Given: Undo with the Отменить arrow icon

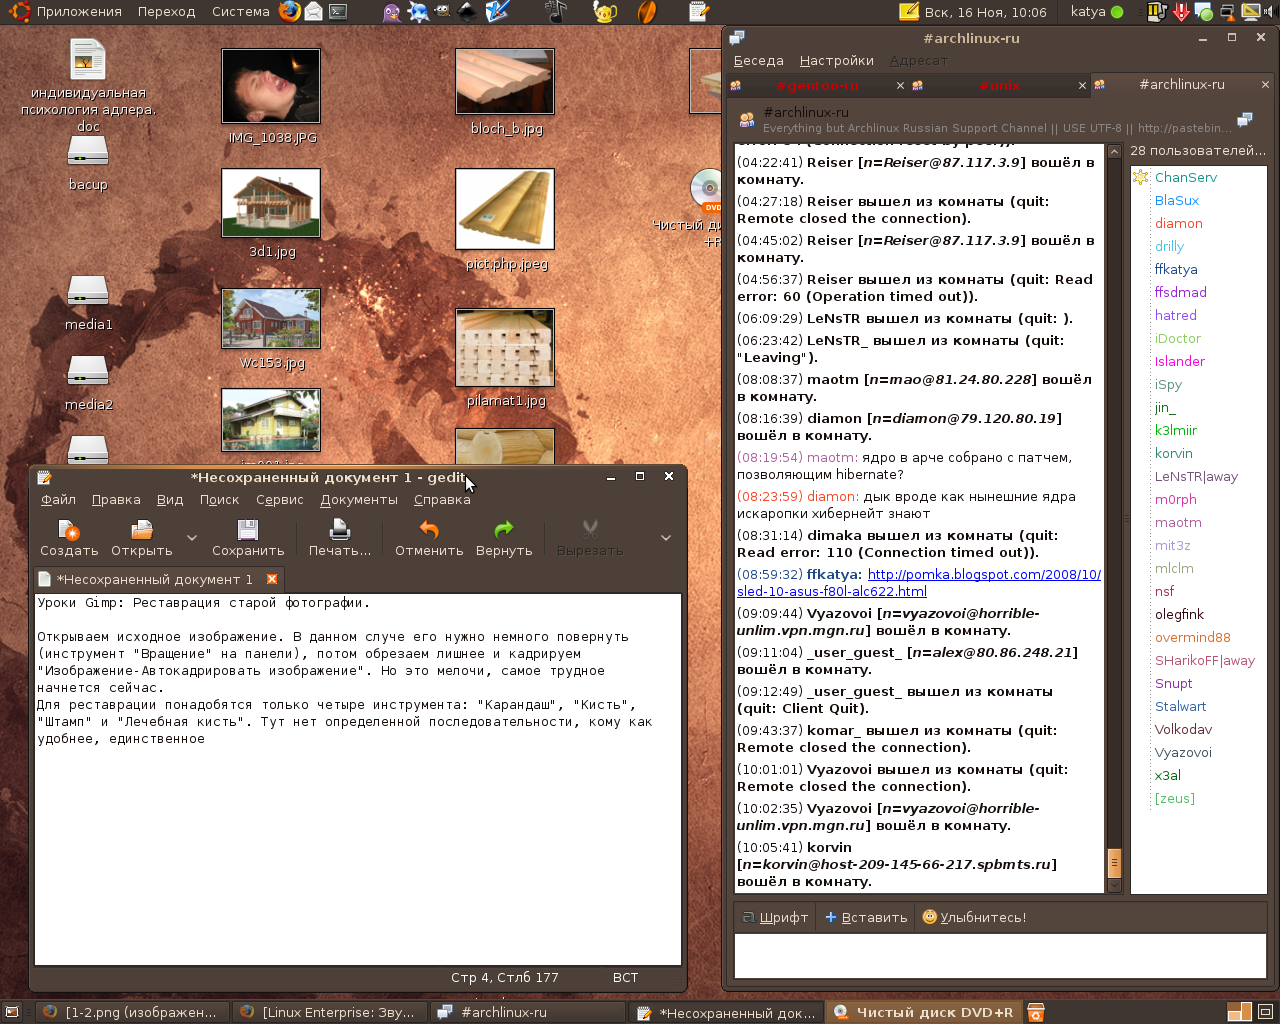Looking at the screenshot, I should tap(429, 530).
